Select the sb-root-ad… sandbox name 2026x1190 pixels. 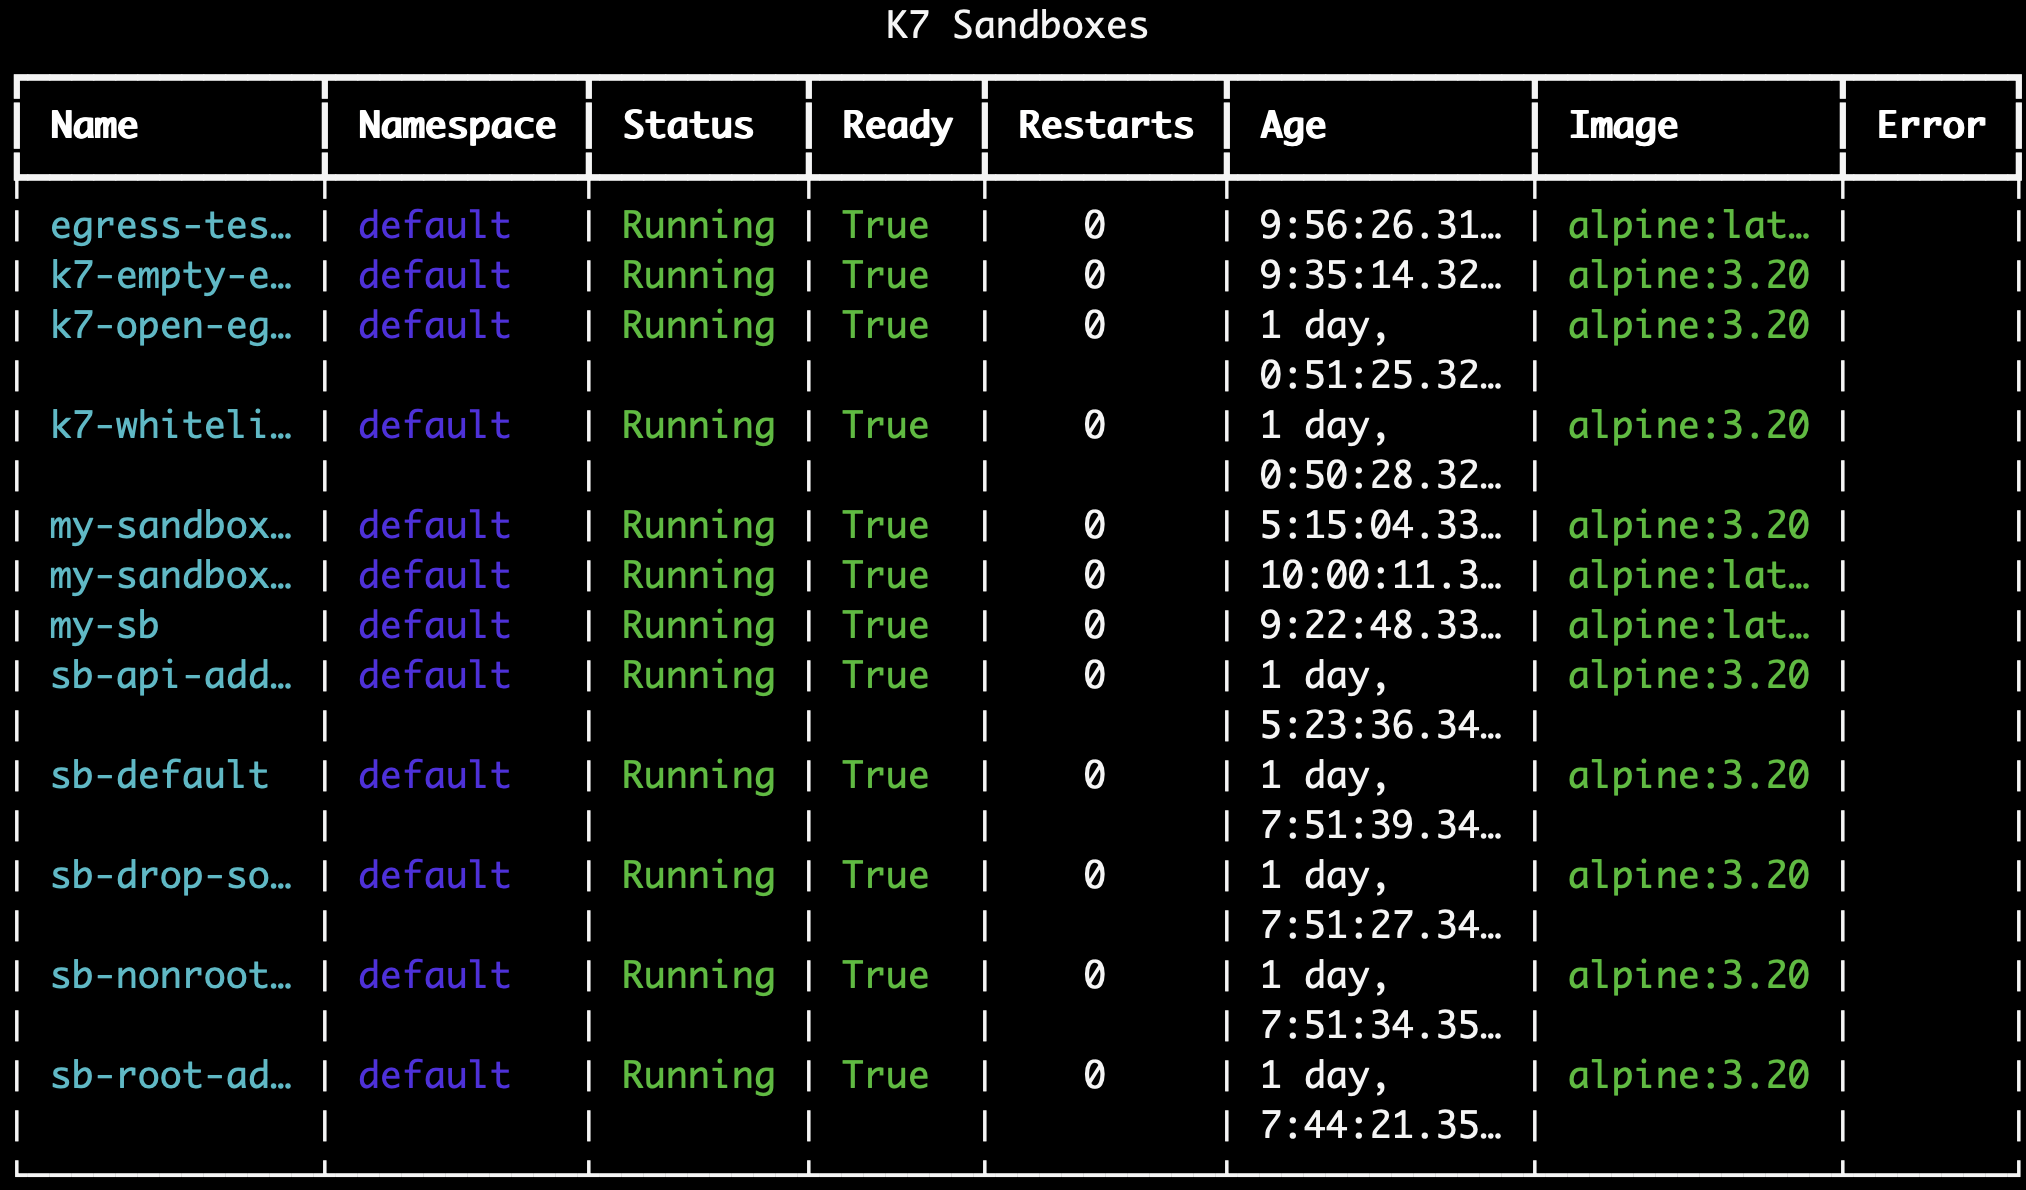tap(170, 1075)
